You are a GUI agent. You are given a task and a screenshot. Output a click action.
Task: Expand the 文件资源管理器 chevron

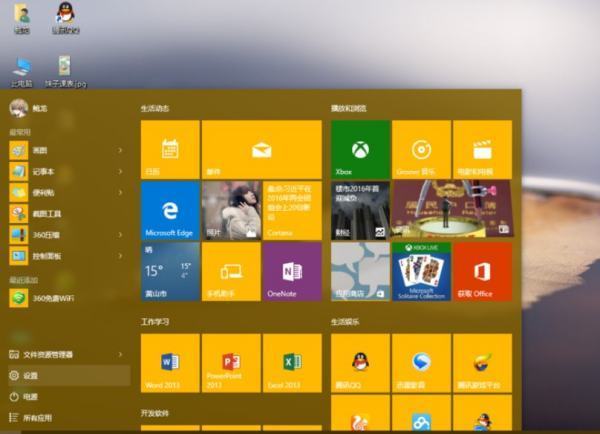click(x=120, y=355)
